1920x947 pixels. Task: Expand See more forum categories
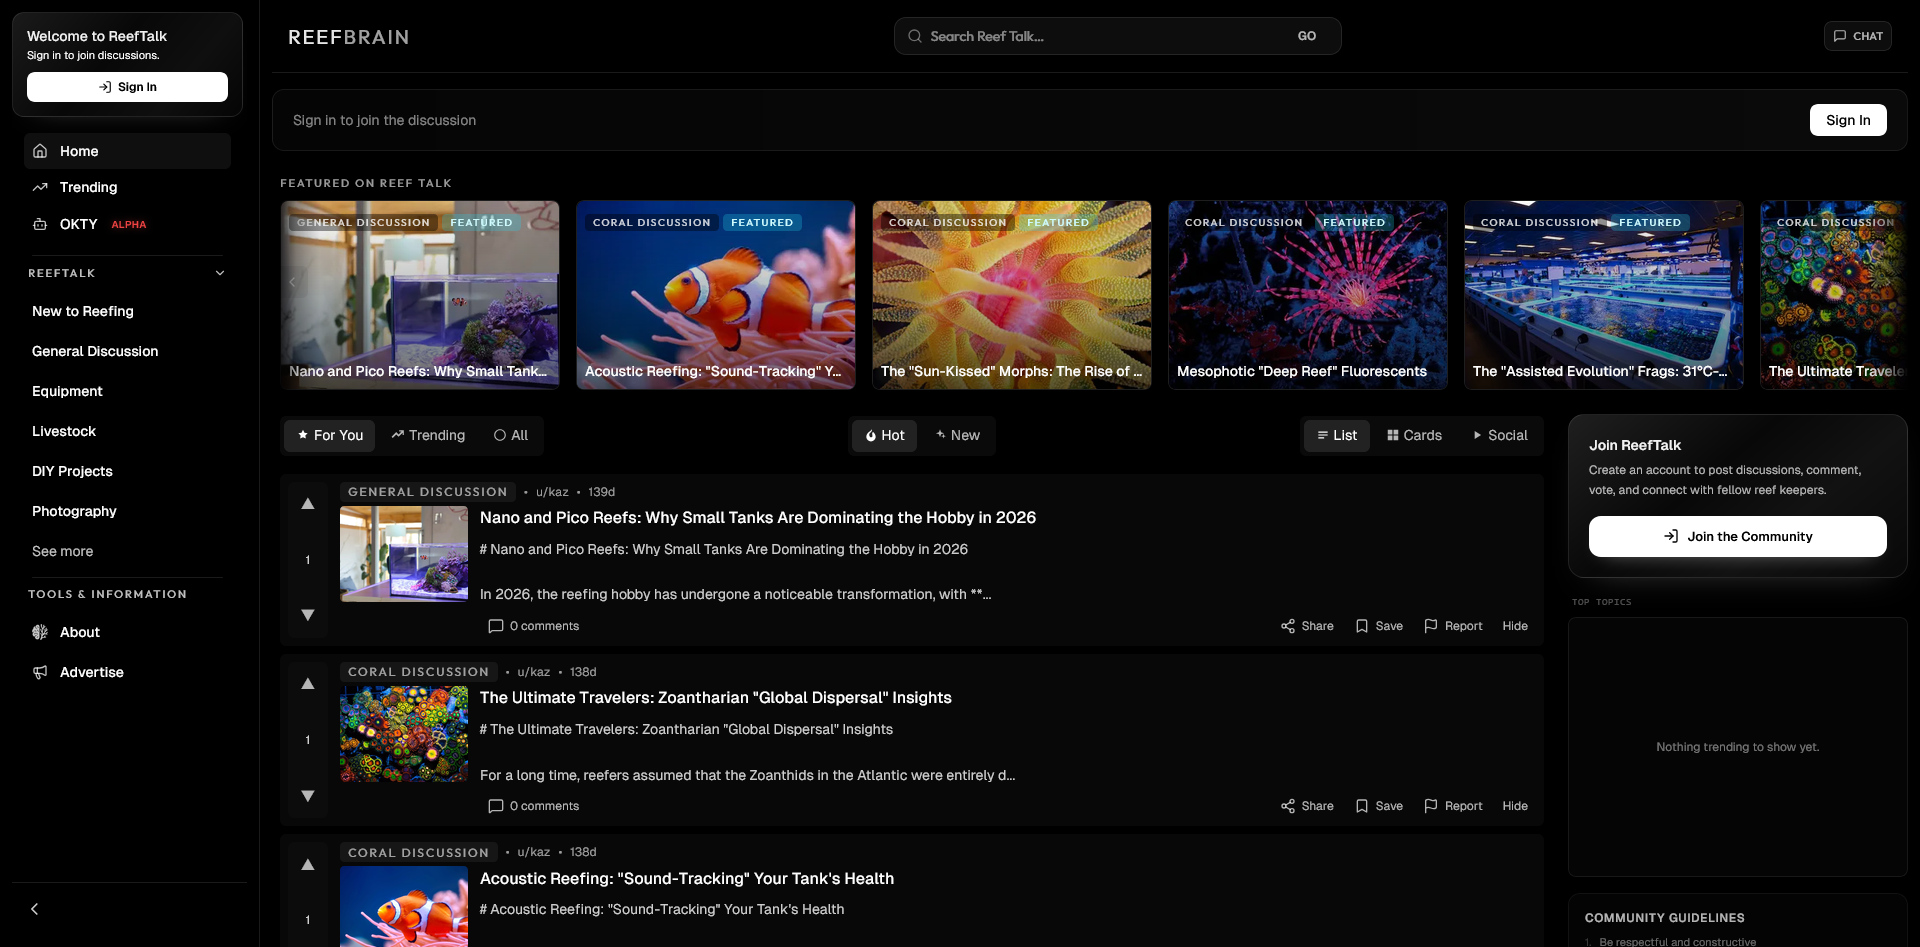[x=62, y=551]
